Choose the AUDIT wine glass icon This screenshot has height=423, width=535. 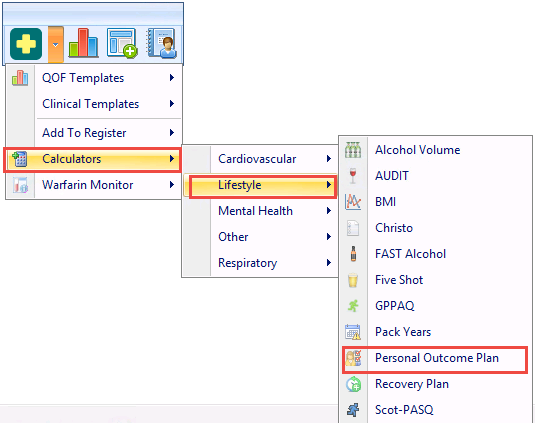tap(353, 176)
